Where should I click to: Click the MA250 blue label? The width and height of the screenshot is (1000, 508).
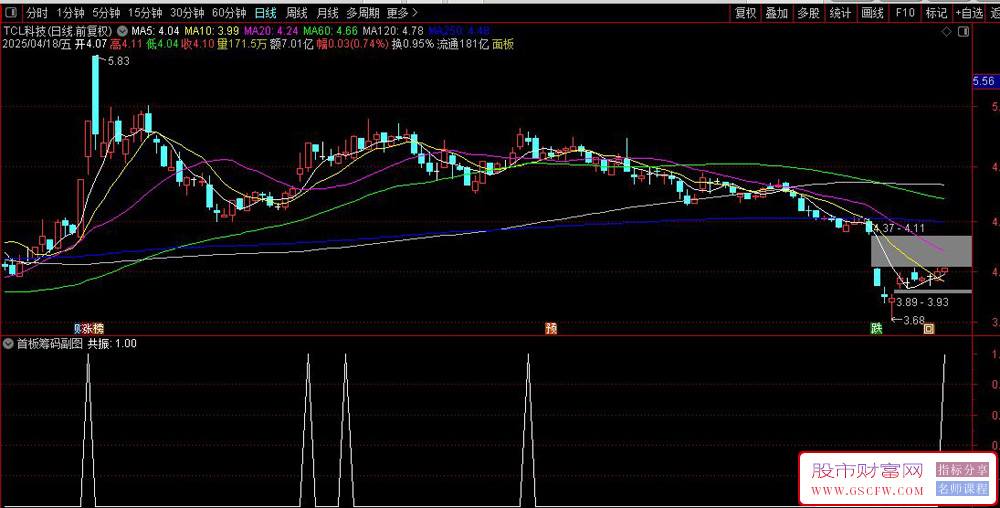[x=459, y=31]
